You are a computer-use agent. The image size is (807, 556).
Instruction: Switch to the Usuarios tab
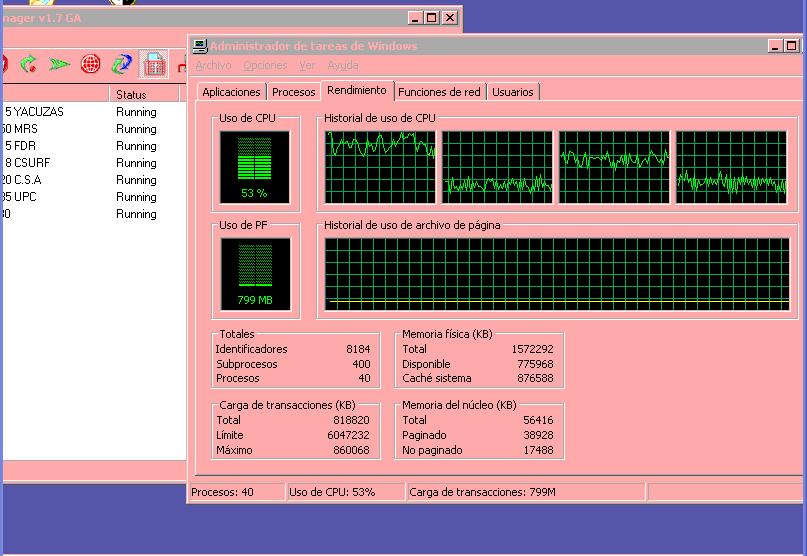513,92
